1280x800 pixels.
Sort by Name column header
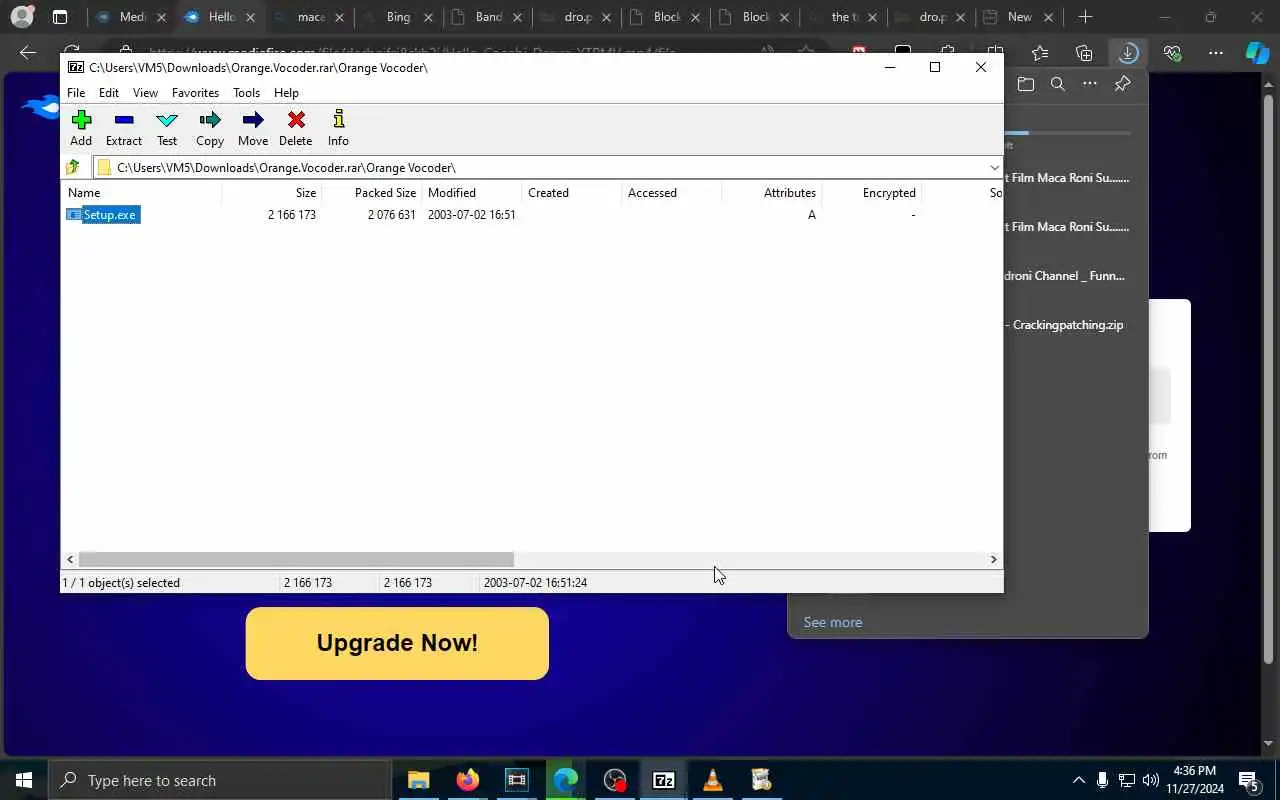point(142,193)
